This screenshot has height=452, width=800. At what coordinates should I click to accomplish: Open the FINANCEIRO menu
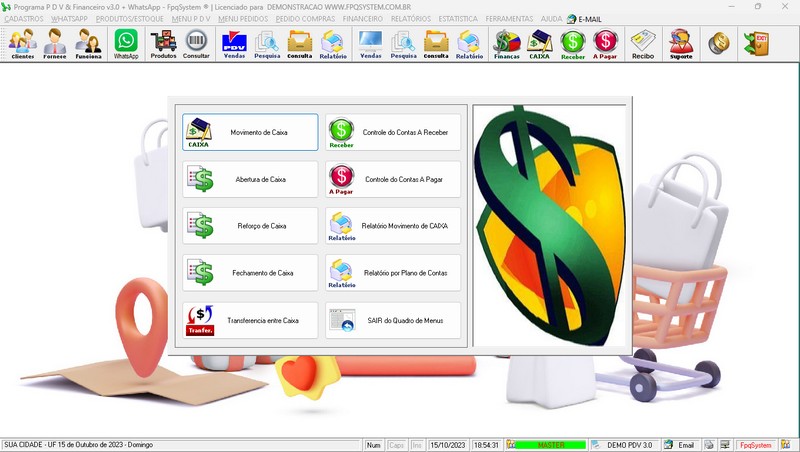363,19
